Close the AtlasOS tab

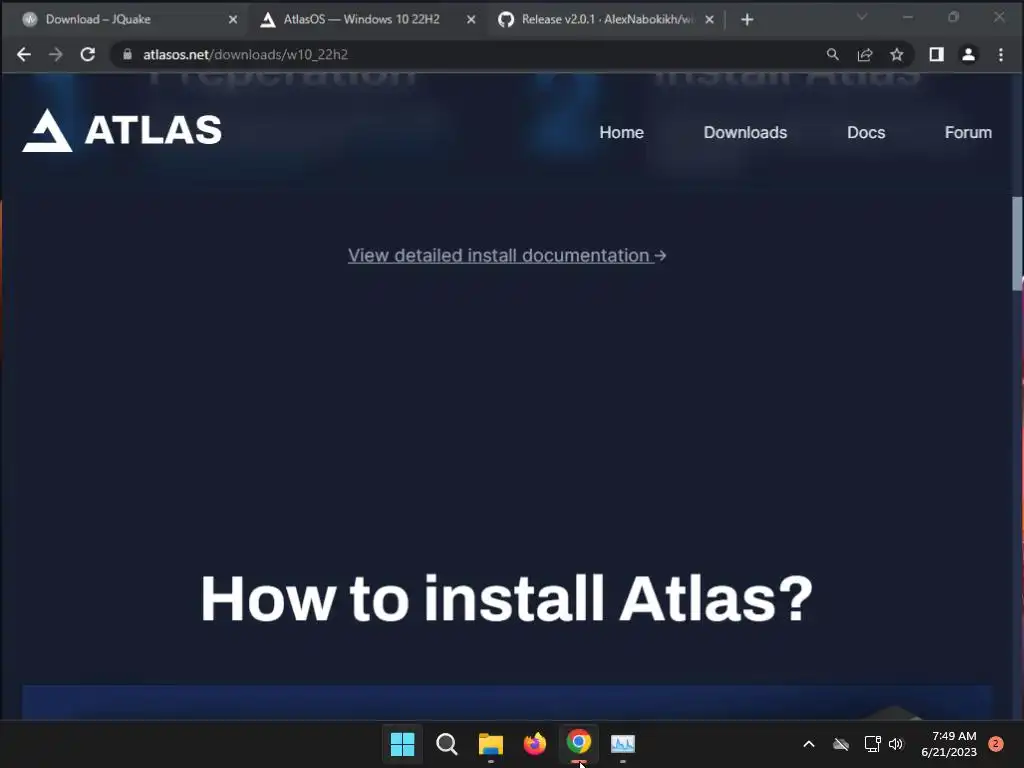click(x=471, y=20)
